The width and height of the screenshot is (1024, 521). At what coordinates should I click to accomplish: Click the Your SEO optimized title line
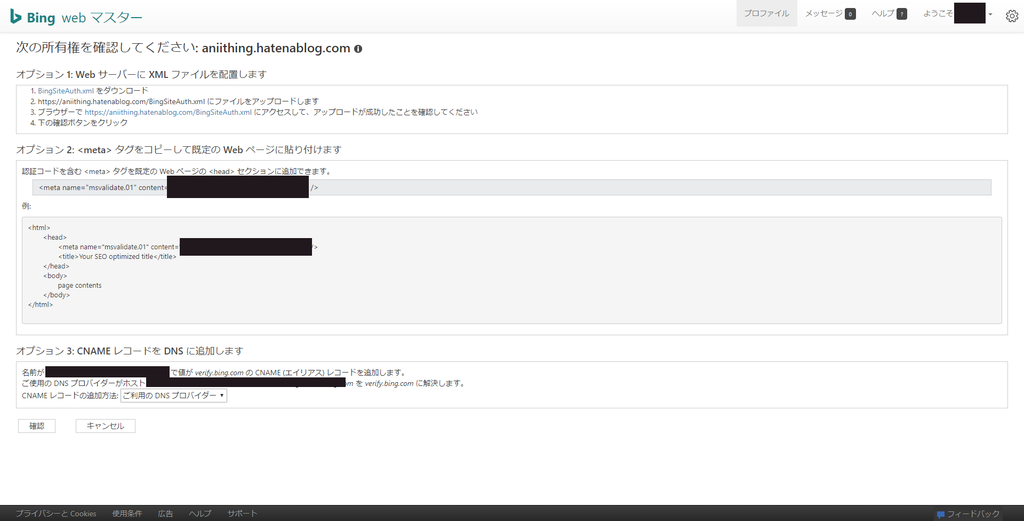(118, 257)
